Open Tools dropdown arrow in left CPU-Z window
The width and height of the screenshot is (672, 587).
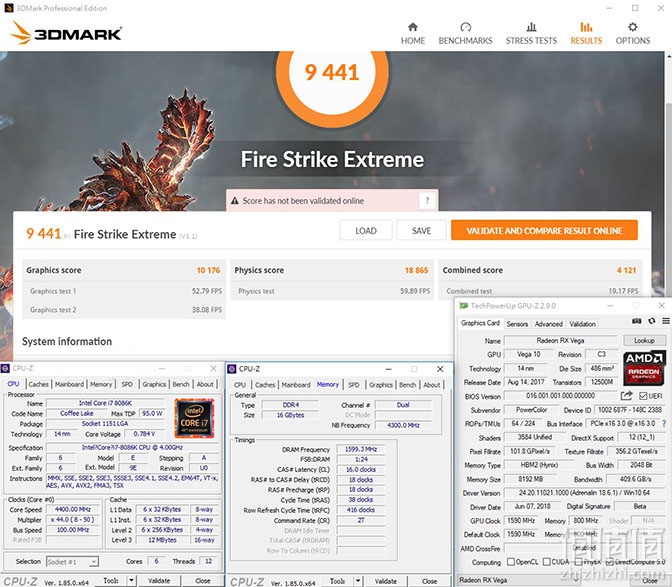(x=131, y=581)
